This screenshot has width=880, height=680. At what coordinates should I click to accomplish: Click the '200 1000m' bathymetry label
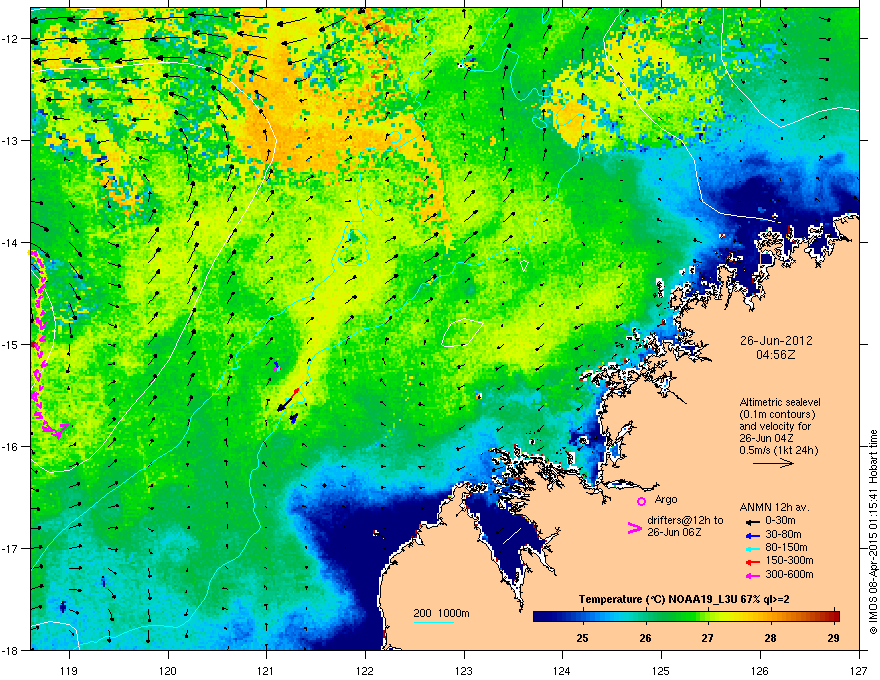coord(441,613)
